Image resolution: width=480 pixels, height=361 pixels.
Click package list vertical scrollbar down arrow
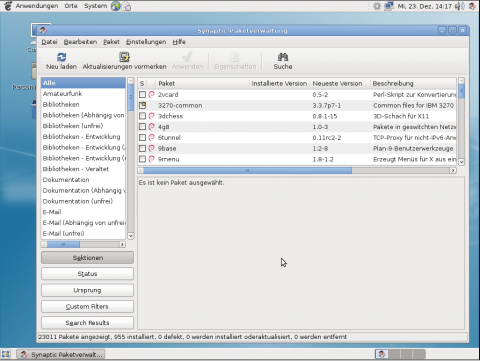(x=461, y=162)
